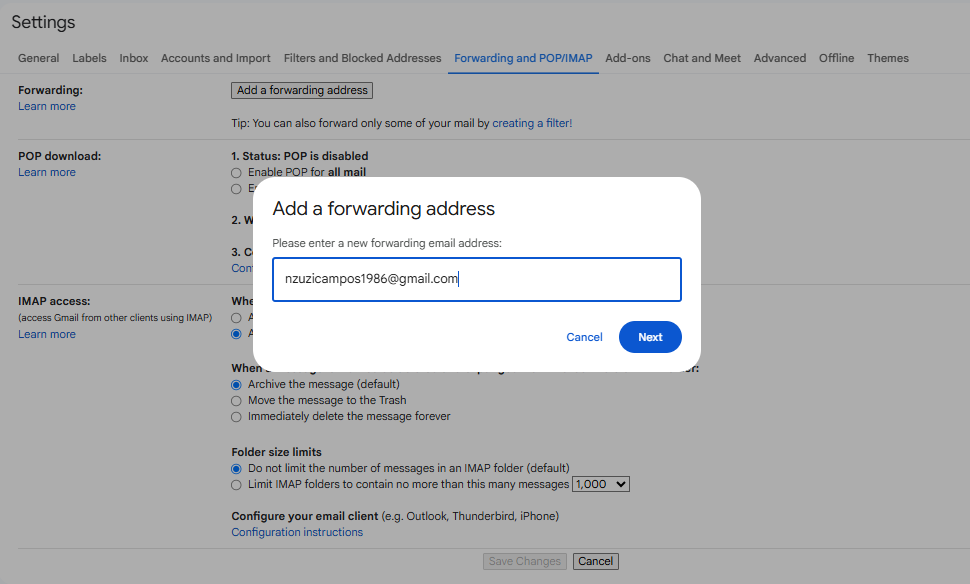
Task: Select Immediately delete the message forever
Action: [237, 416]
